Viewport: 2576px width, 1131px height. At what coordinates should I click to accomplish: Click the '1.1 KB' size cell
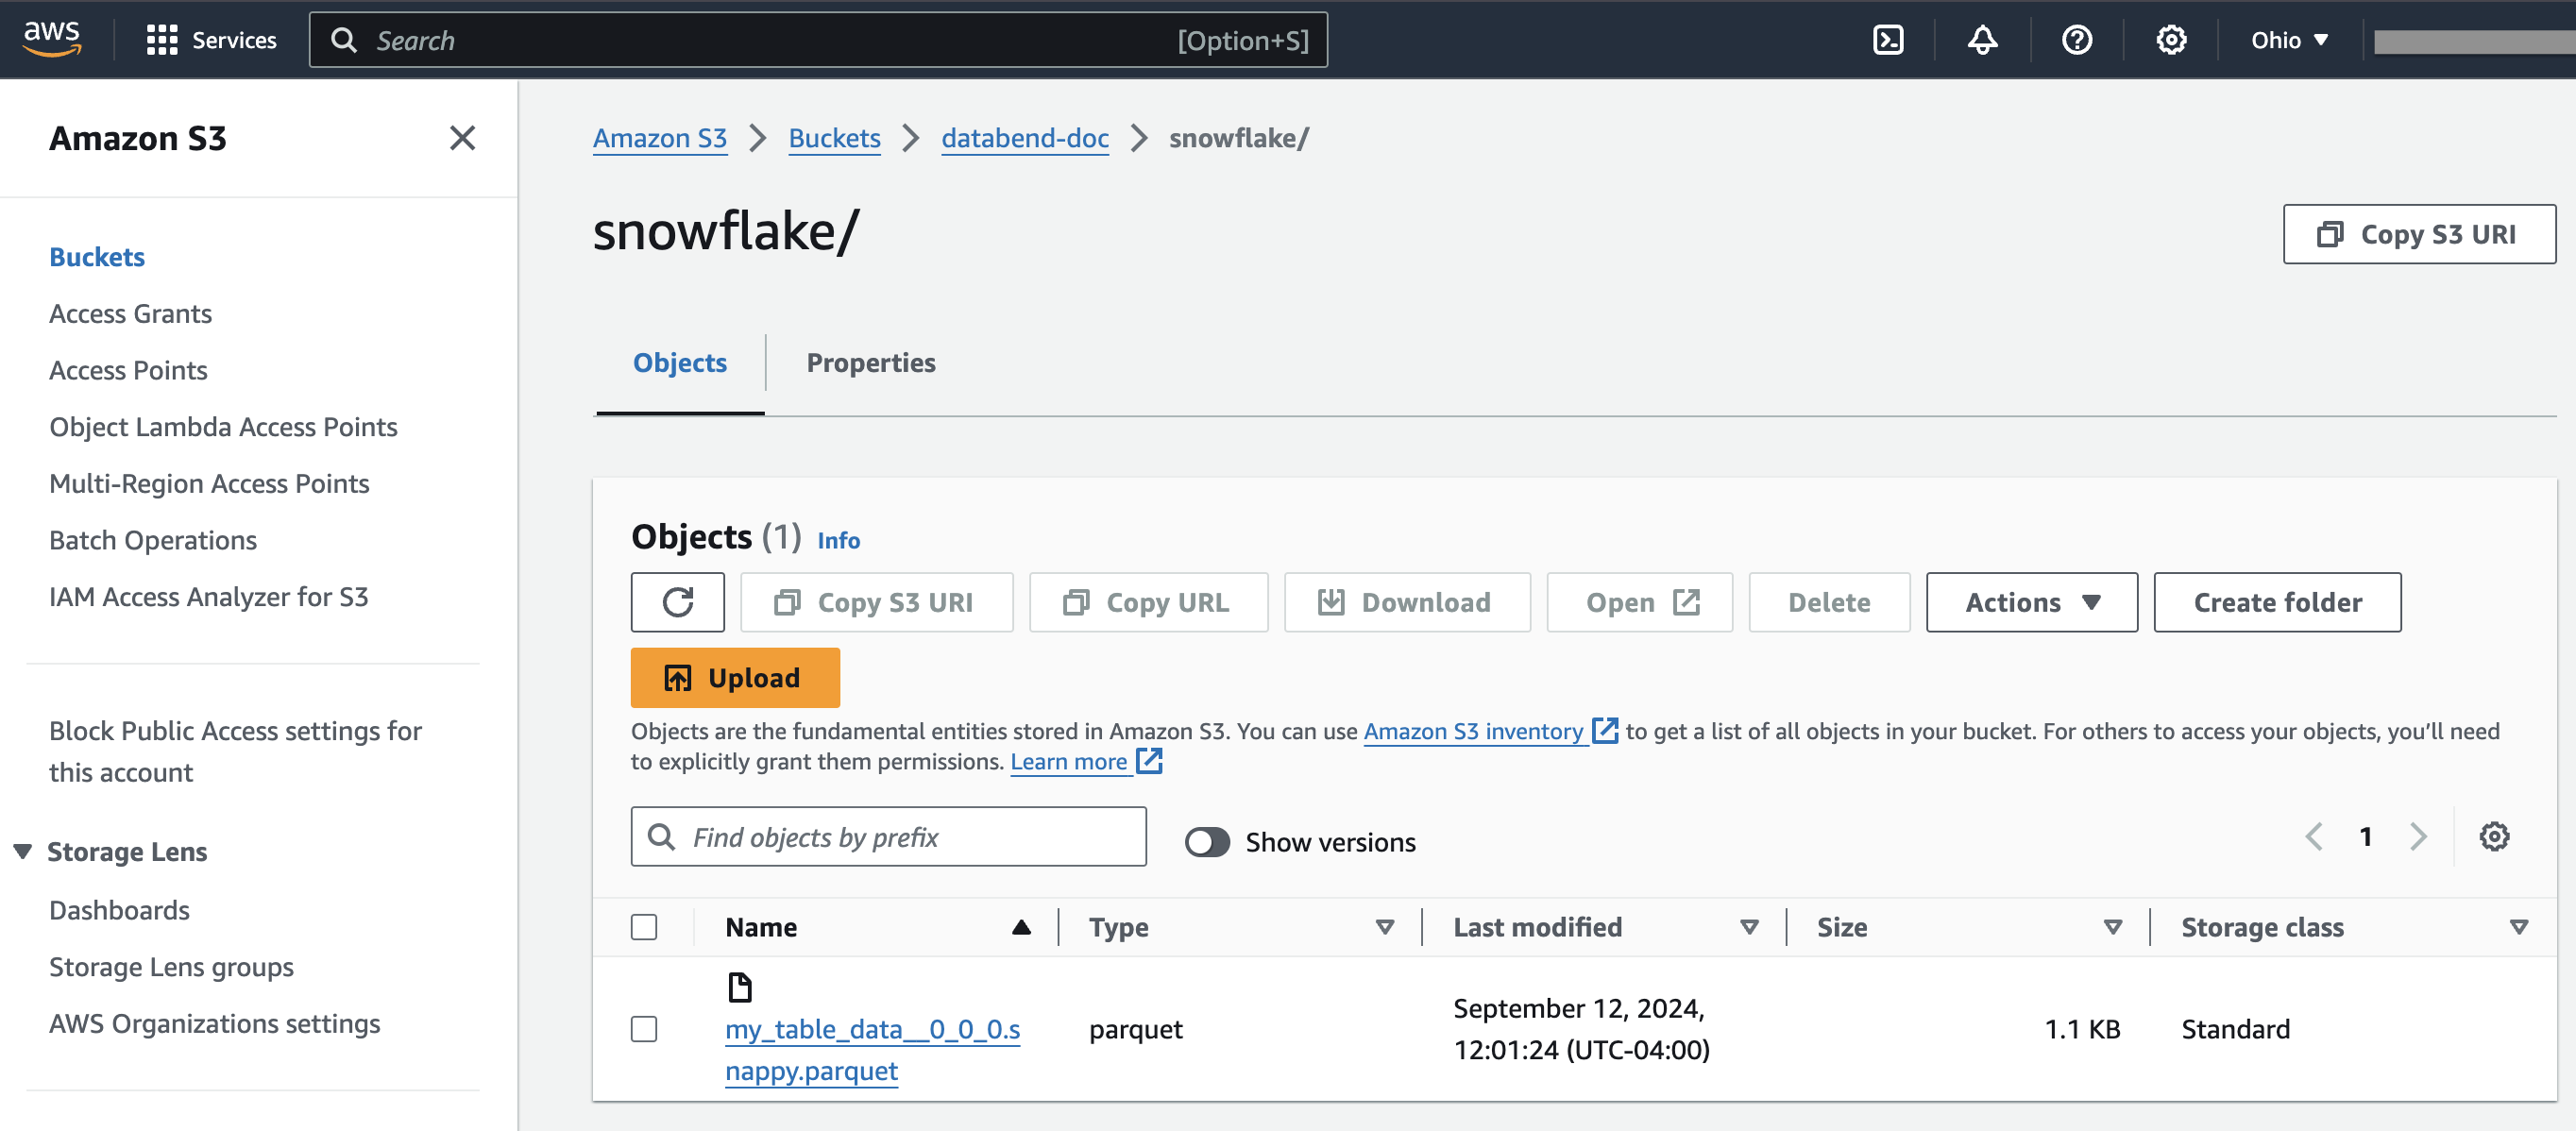click(2082, 1029)
